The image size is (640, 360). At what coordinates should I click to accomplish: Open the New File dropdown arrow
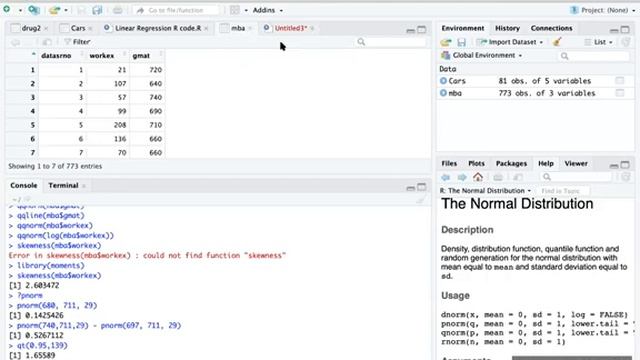[19, 10]
